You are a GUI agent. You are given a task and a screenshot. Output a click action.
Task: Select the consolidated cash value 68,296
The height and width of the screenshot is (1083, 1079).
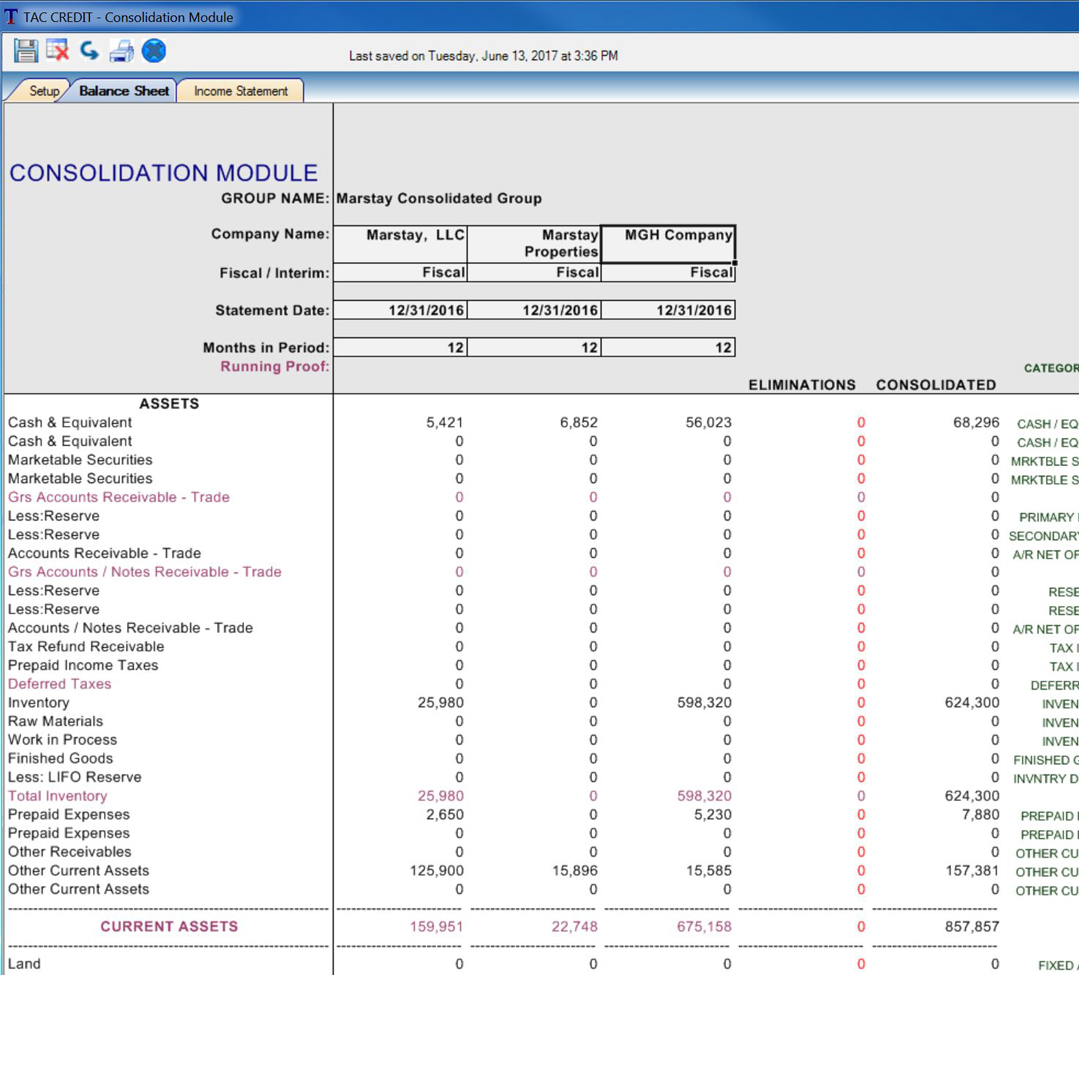pos(976,423)
